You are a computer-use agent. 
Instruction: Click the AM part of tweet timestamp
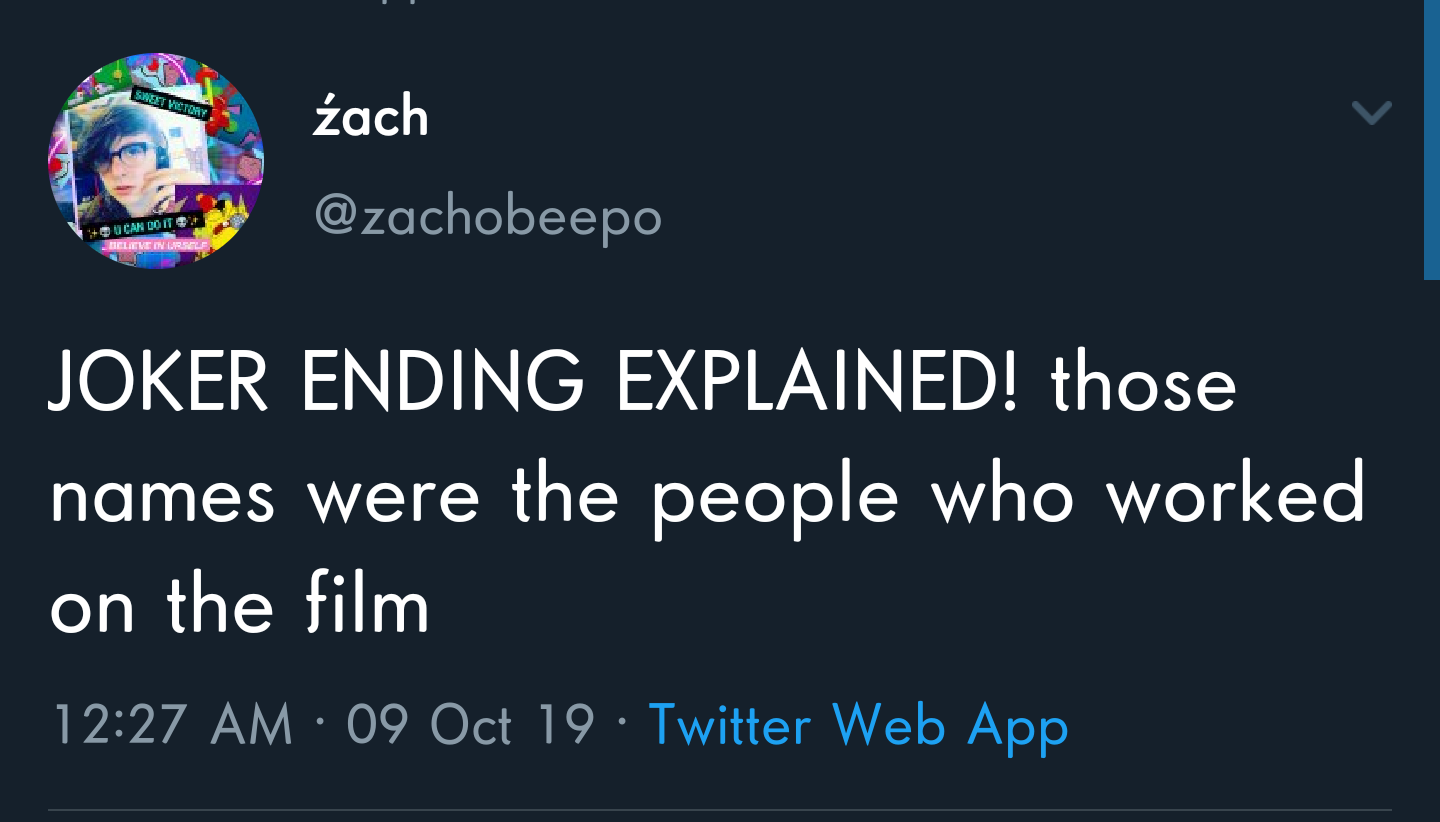point(253,724)
